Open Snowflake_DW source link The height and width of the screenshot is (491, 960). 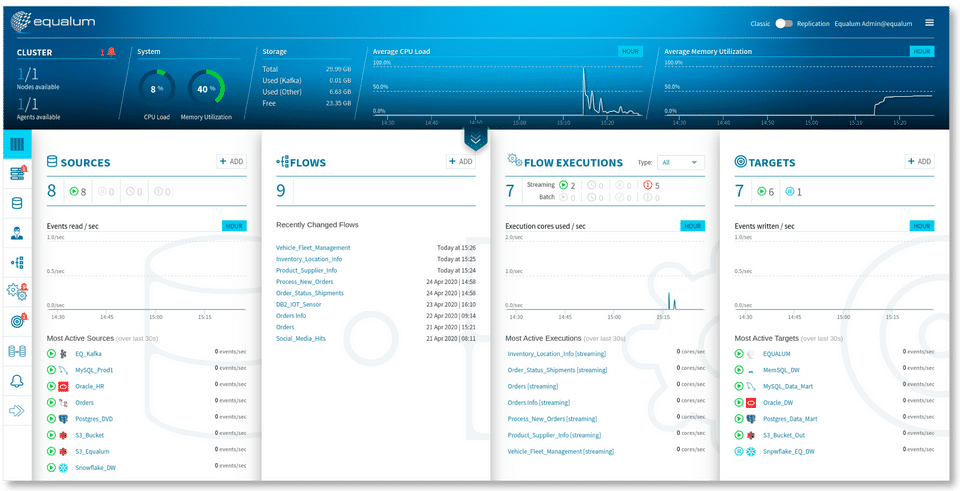click(95, 468)
